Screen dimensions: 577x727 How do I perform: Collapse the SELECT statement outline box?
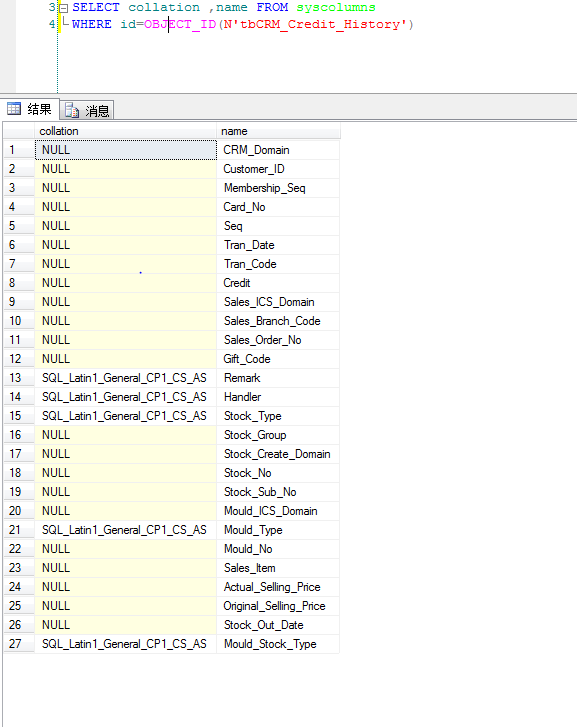64,8
